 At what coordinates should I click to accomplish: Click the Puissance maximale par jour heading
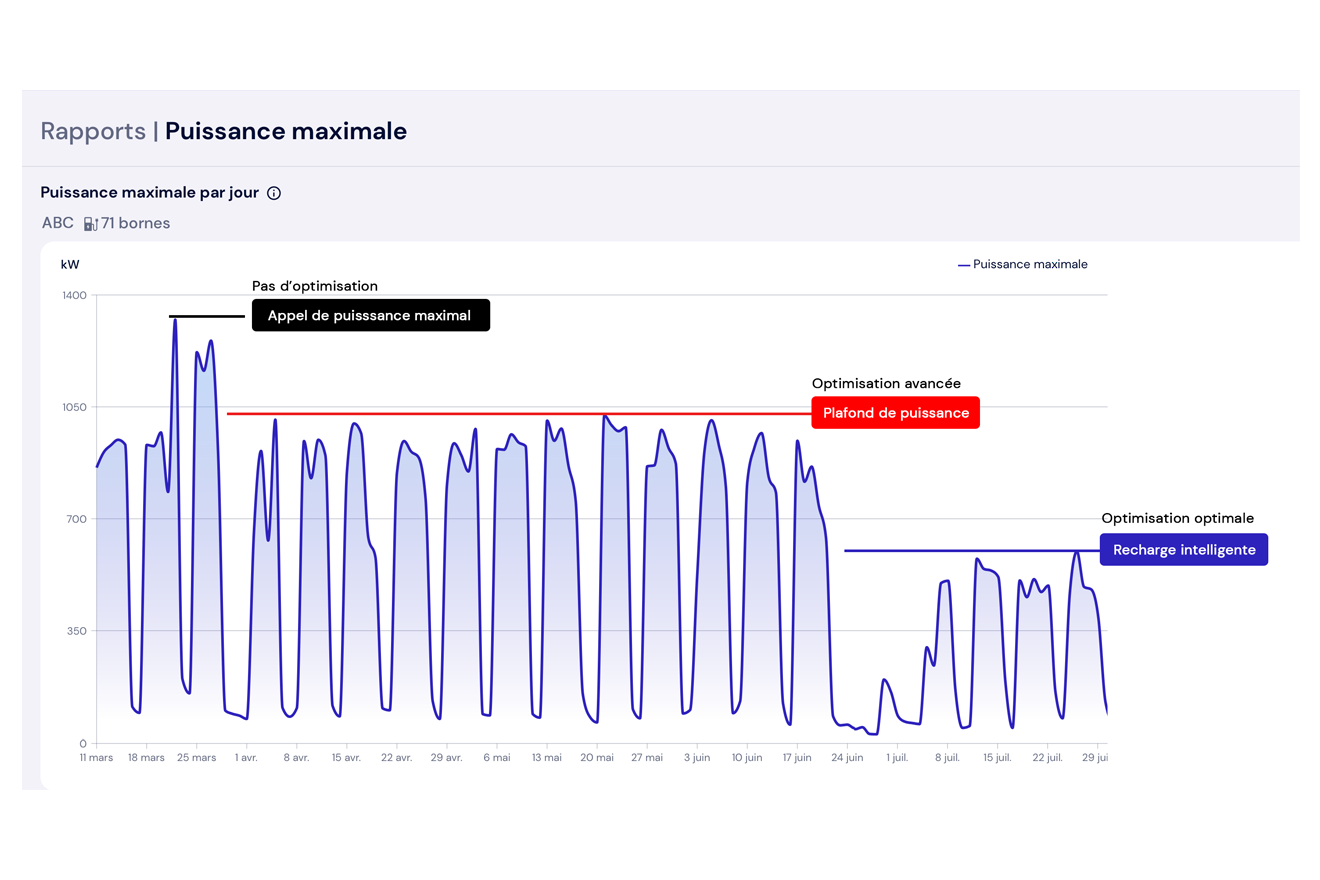150,192
